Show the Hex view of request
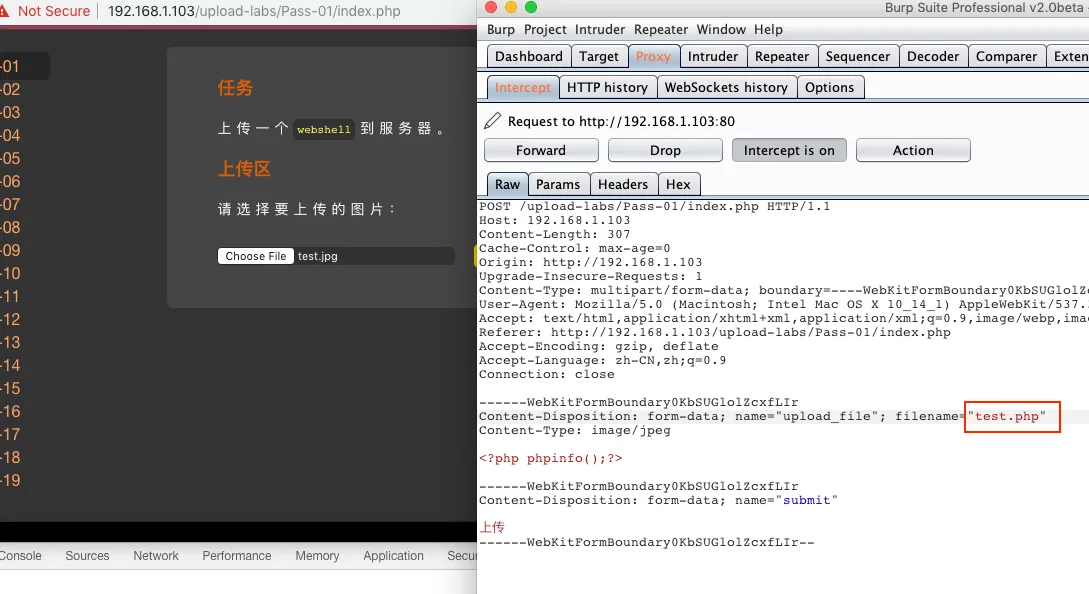The width and height of the screenshot is (1089, 594). point(678,184)
